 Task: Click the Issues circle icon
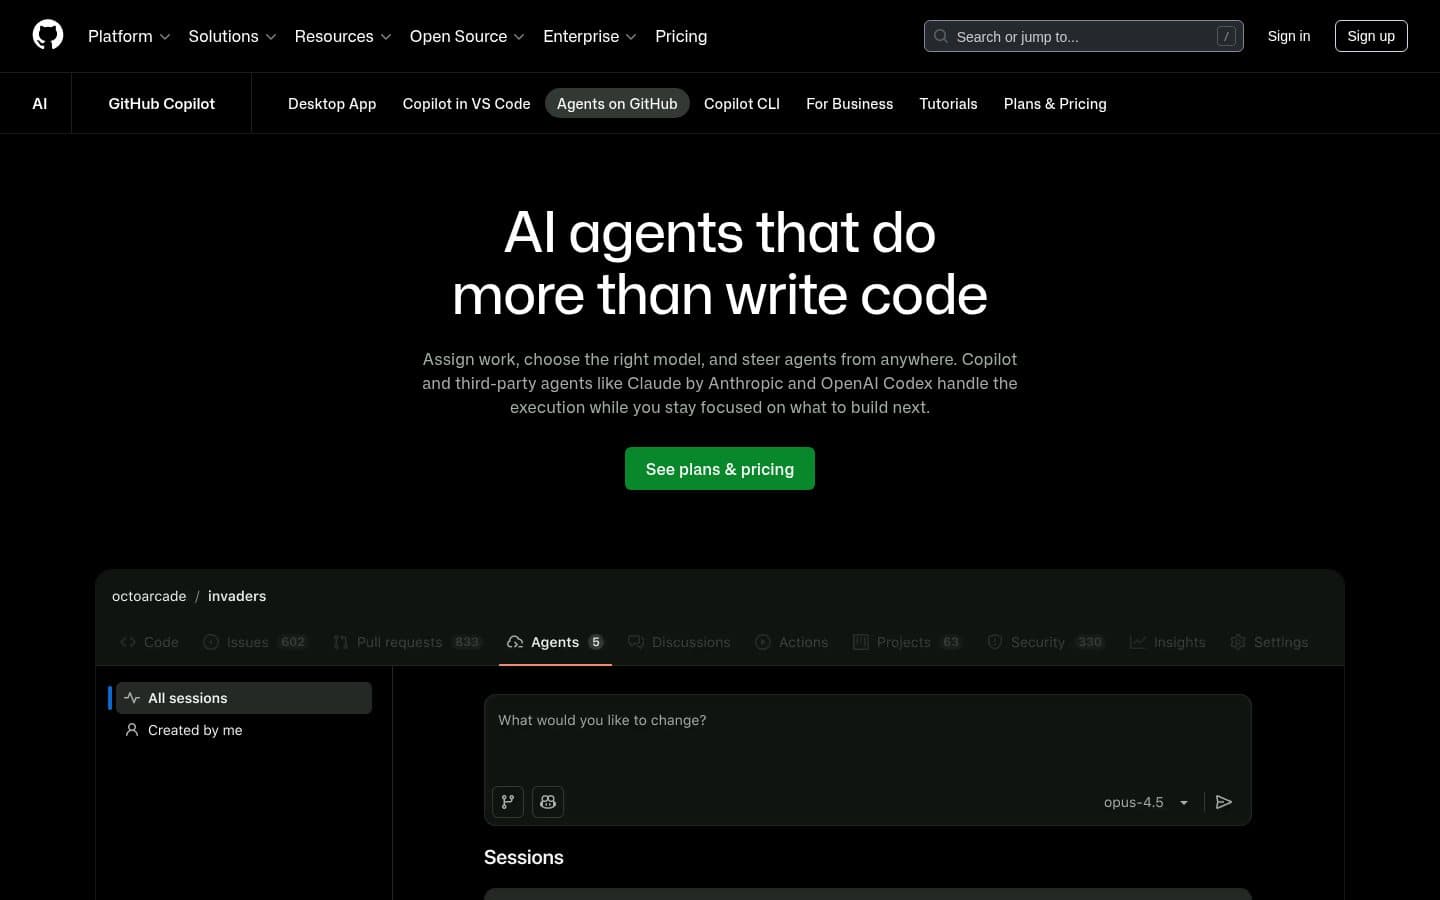pos(211,642)
